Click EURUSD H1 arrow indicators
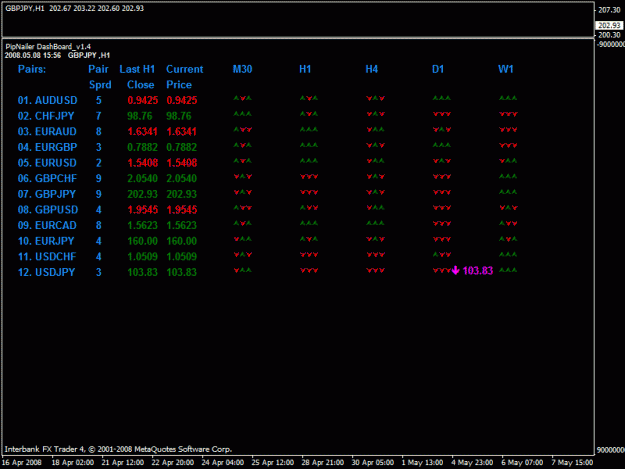 (x=309, y=161)
